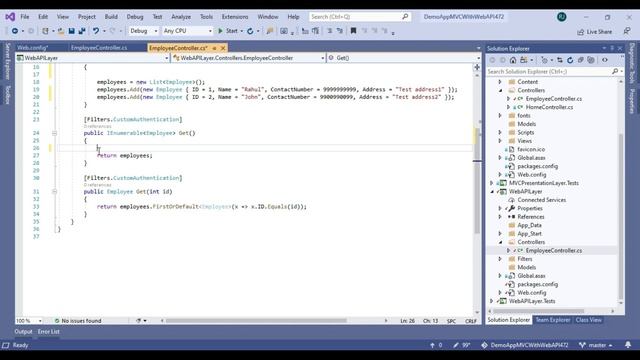The height and width of the screenshot is (360, 640).
Task: Open the Get() member dropdown
Action: (x=404, y=58)
